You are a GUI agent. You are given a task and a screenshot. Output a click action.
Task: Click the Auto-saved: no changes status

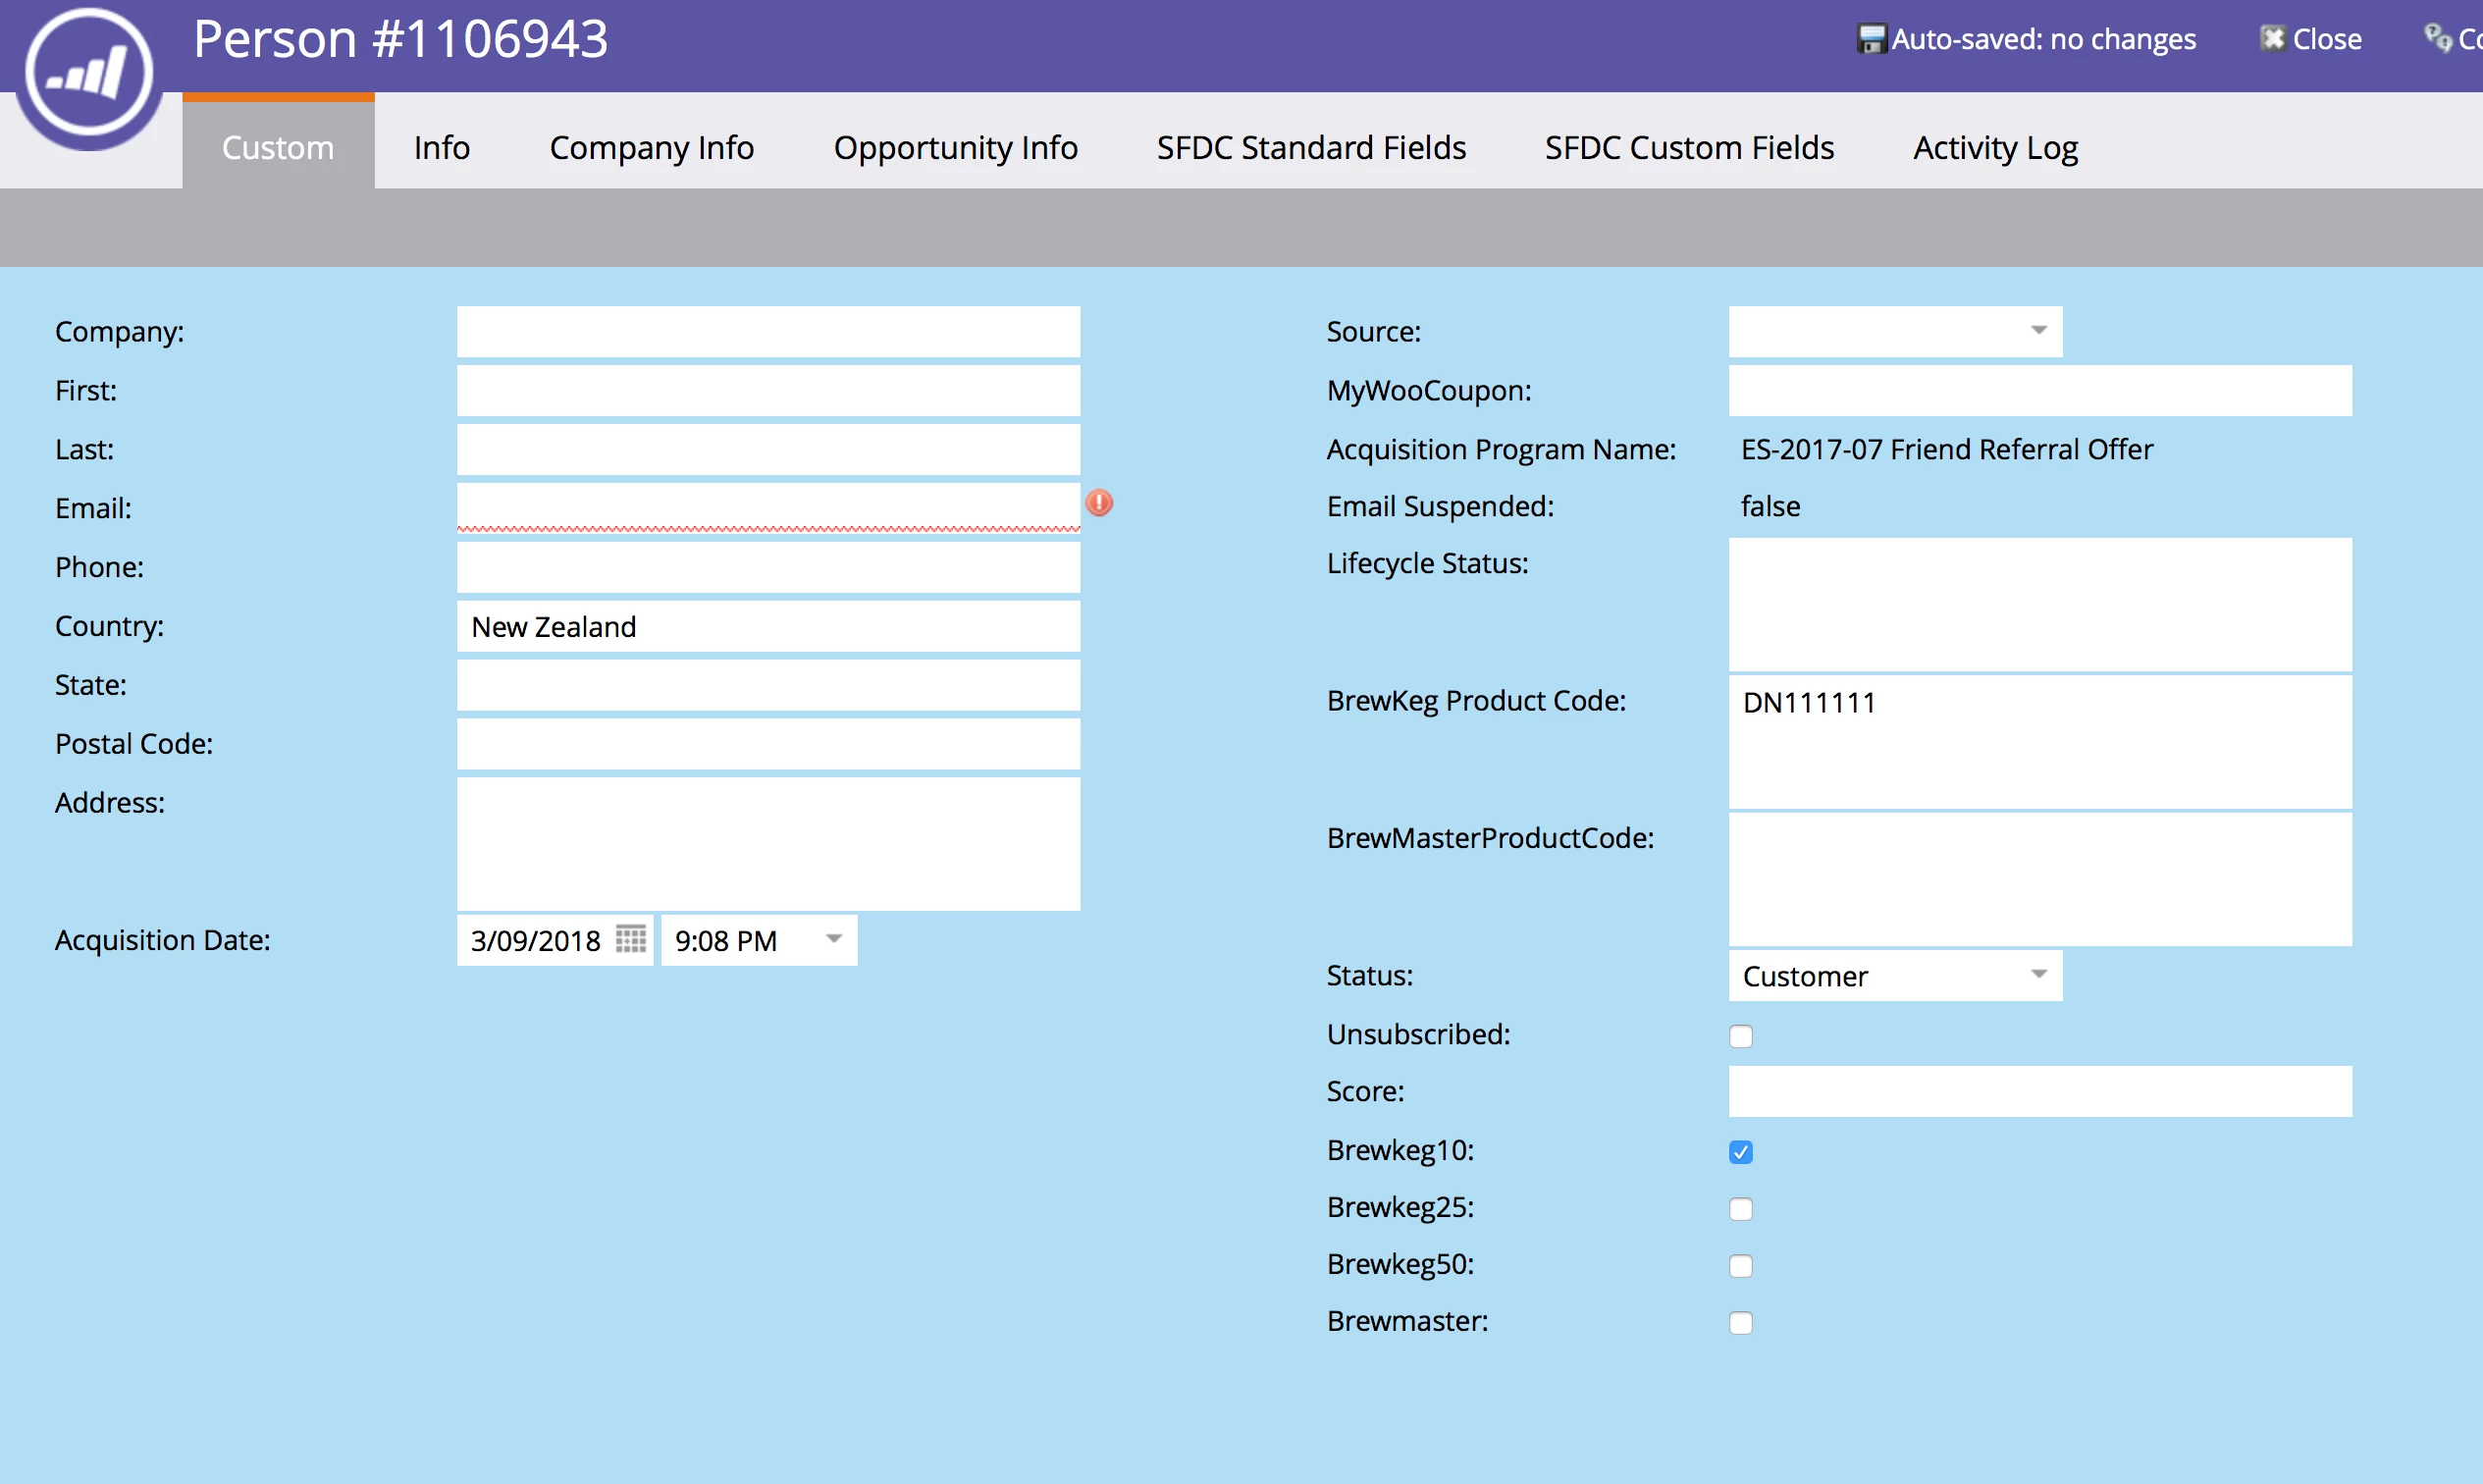coord(2043,39)
